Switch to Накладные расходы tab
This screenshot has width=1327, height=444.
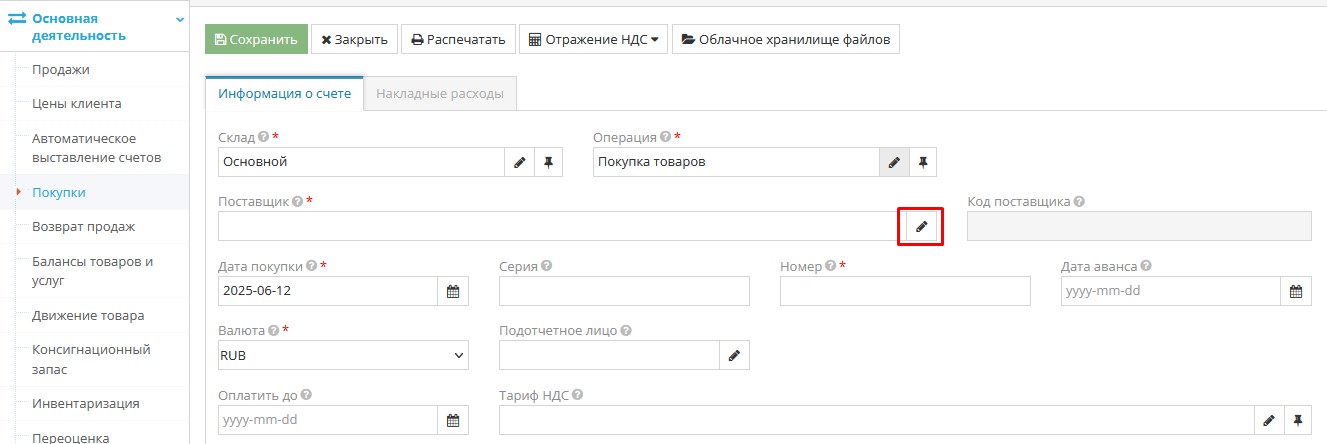point(439,94)
